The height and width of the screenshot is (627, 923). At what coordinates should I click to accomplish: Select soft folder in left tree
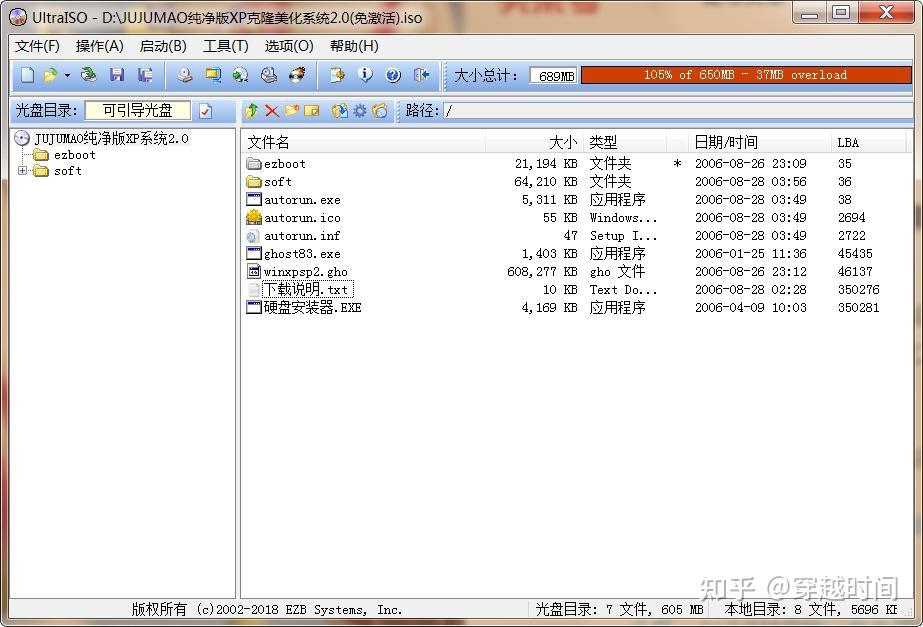68,171
